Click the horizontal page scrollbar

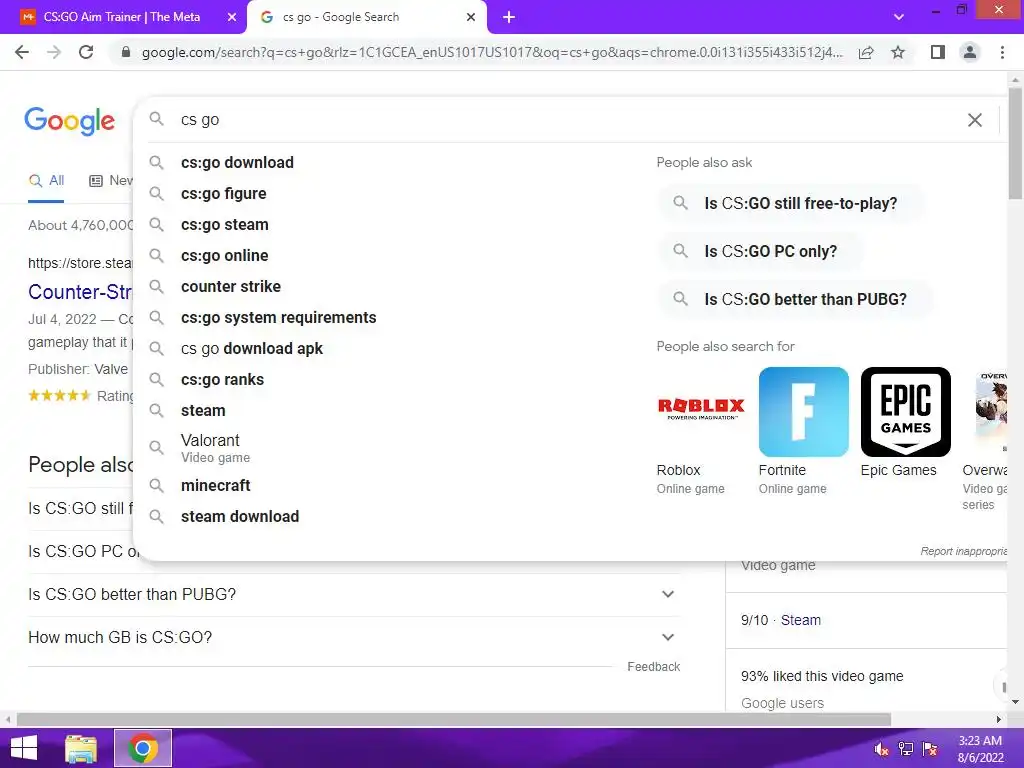pos(454,720)
